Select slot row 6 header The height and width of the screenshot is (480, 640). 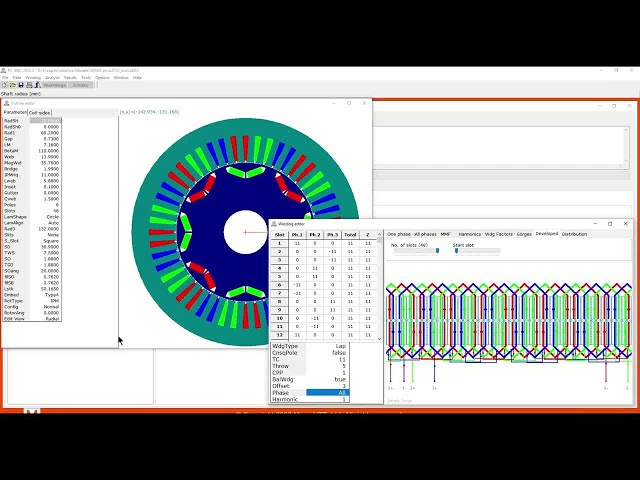pos(280,285)
